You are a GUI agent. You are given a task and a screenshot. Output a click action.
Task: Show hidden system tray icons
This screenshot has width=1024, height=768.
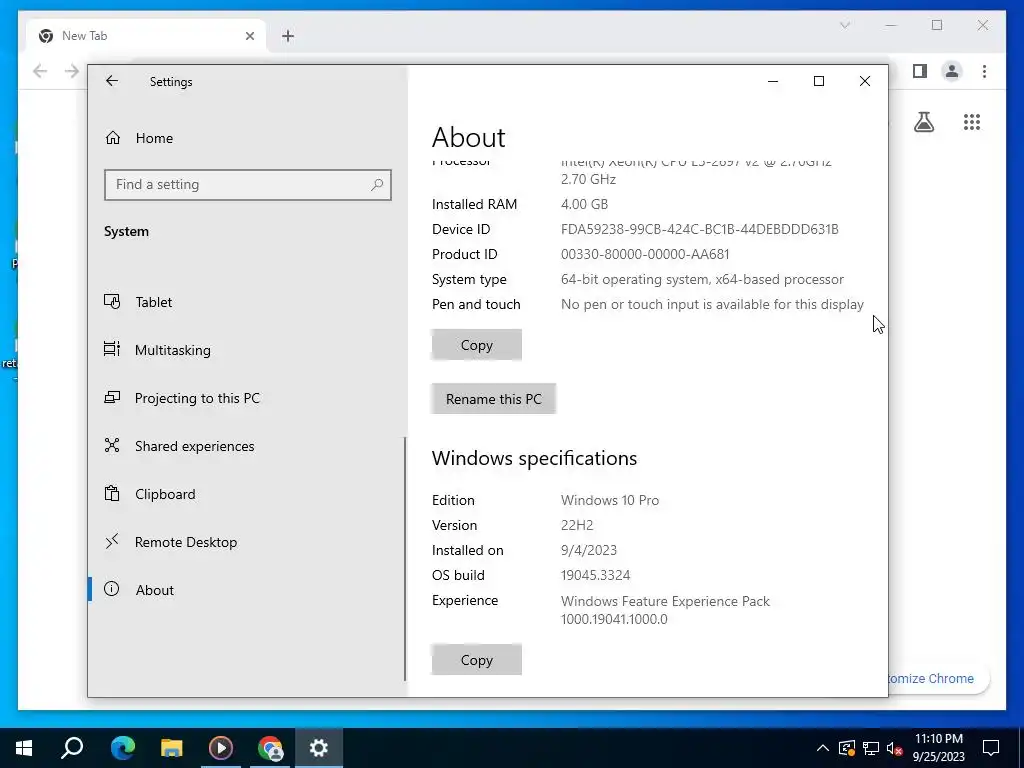(823, 748)
